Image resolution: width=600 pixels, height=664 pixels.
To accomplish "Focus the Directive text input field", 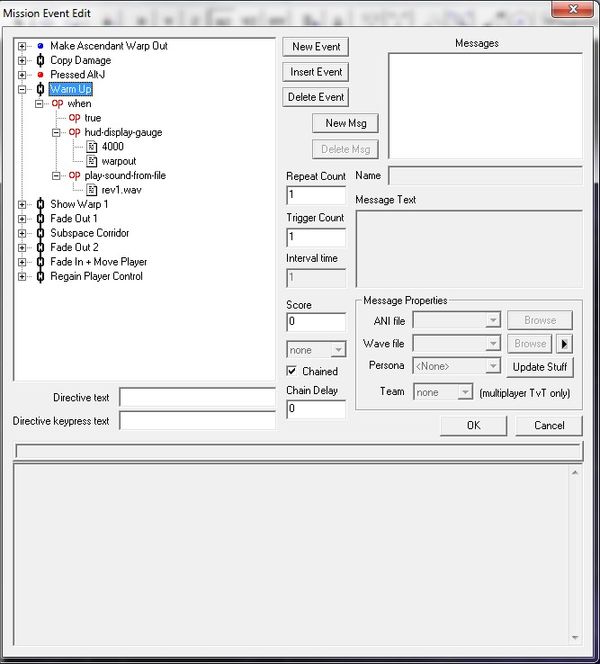I will pos(196,398).
